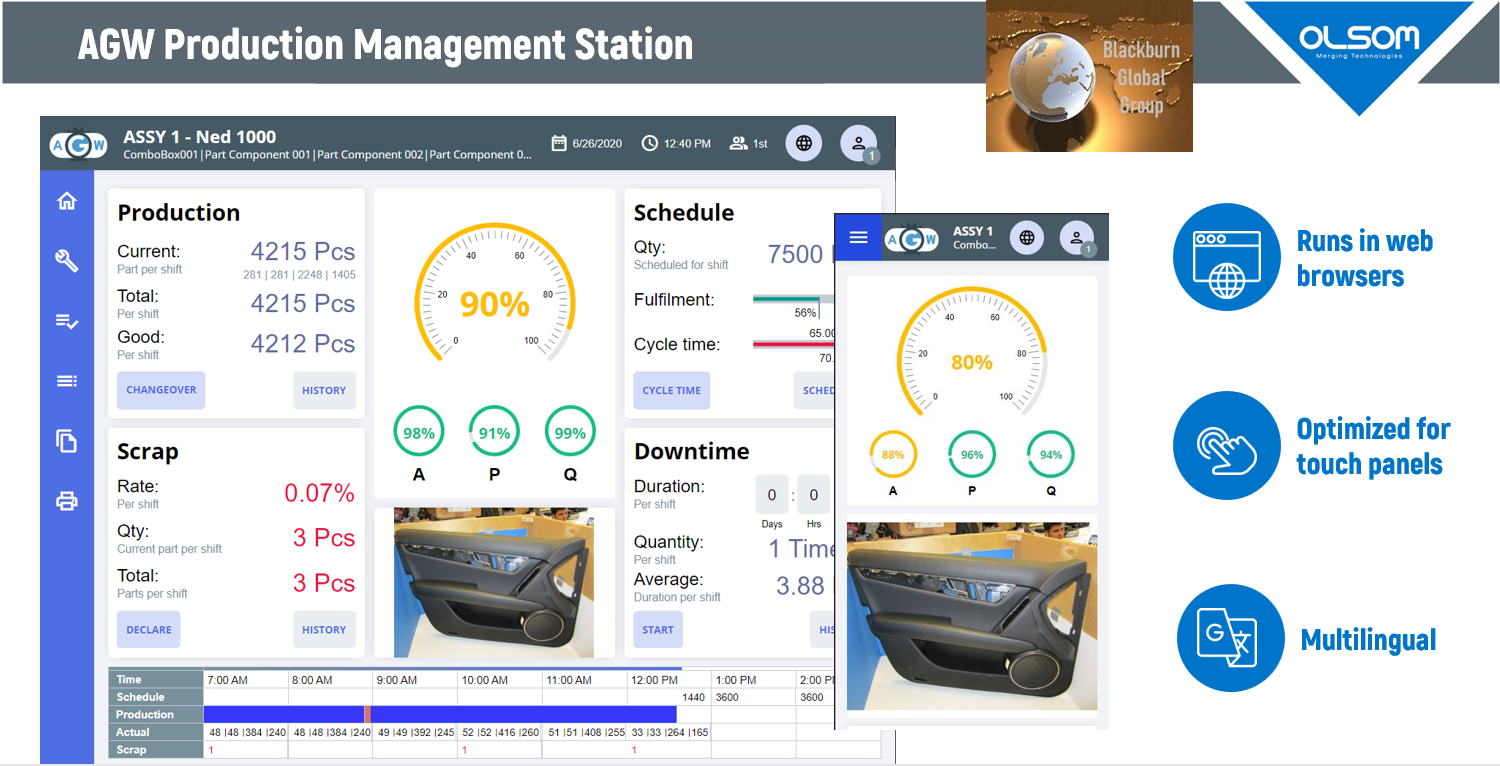This screenshot has height=766, width=1500.
Task: Open Production HISTORY button
Action: click(324, 390)
